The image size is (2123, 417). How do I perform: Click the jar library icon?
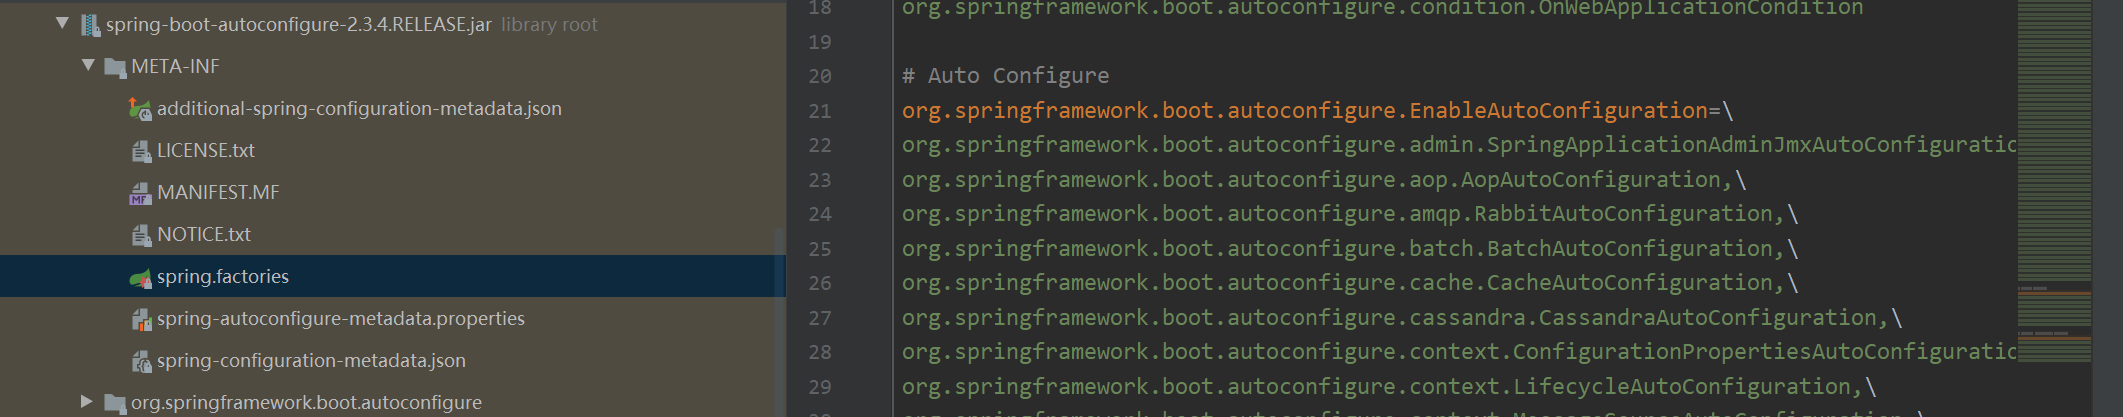pyautogui.click(x=90, y=25)
